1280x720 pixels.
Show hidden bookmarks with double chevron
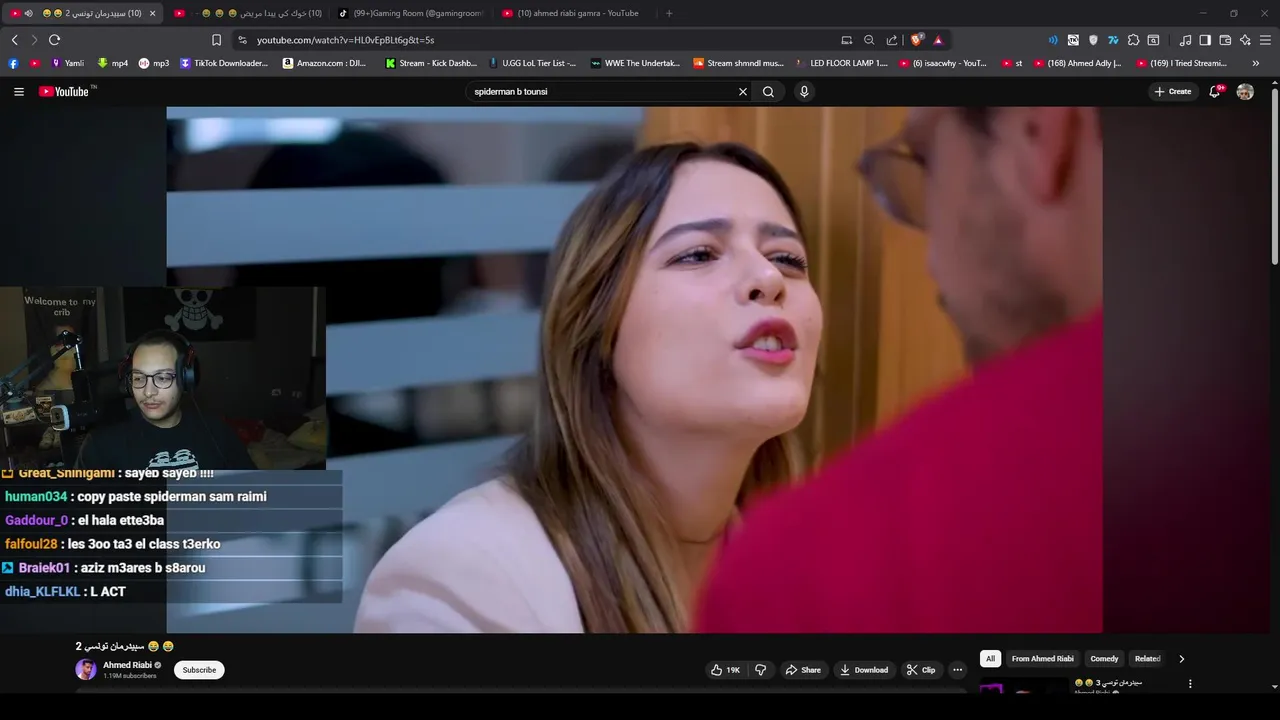coord(1255,63)
